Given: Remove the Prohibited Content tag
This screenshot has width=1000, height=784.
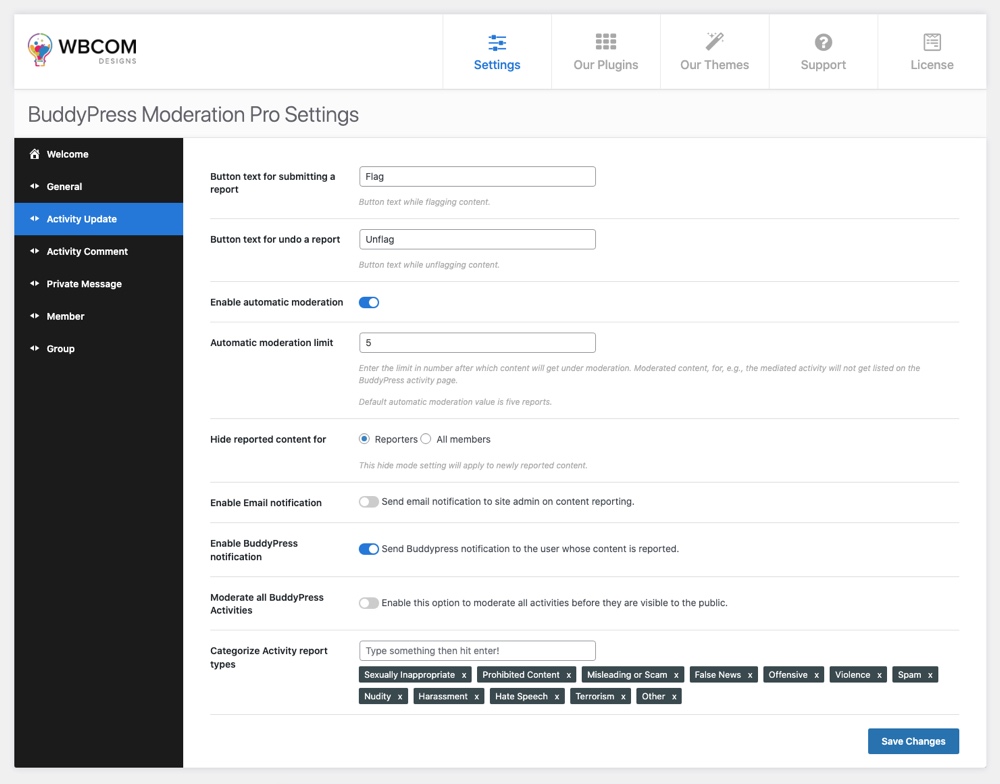Looking at the screenshot, I should click(x=568, y=675).
